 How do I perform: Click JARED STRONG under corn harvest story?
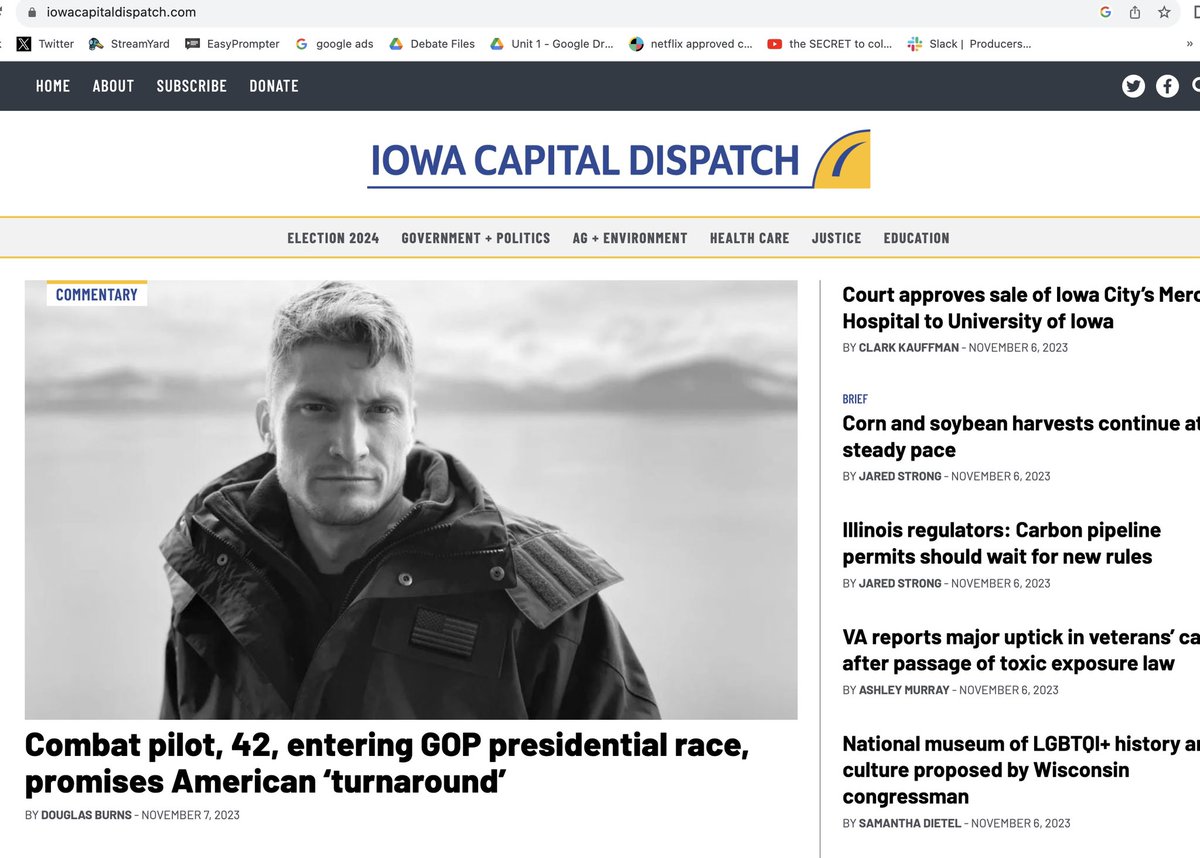[900, 477]
